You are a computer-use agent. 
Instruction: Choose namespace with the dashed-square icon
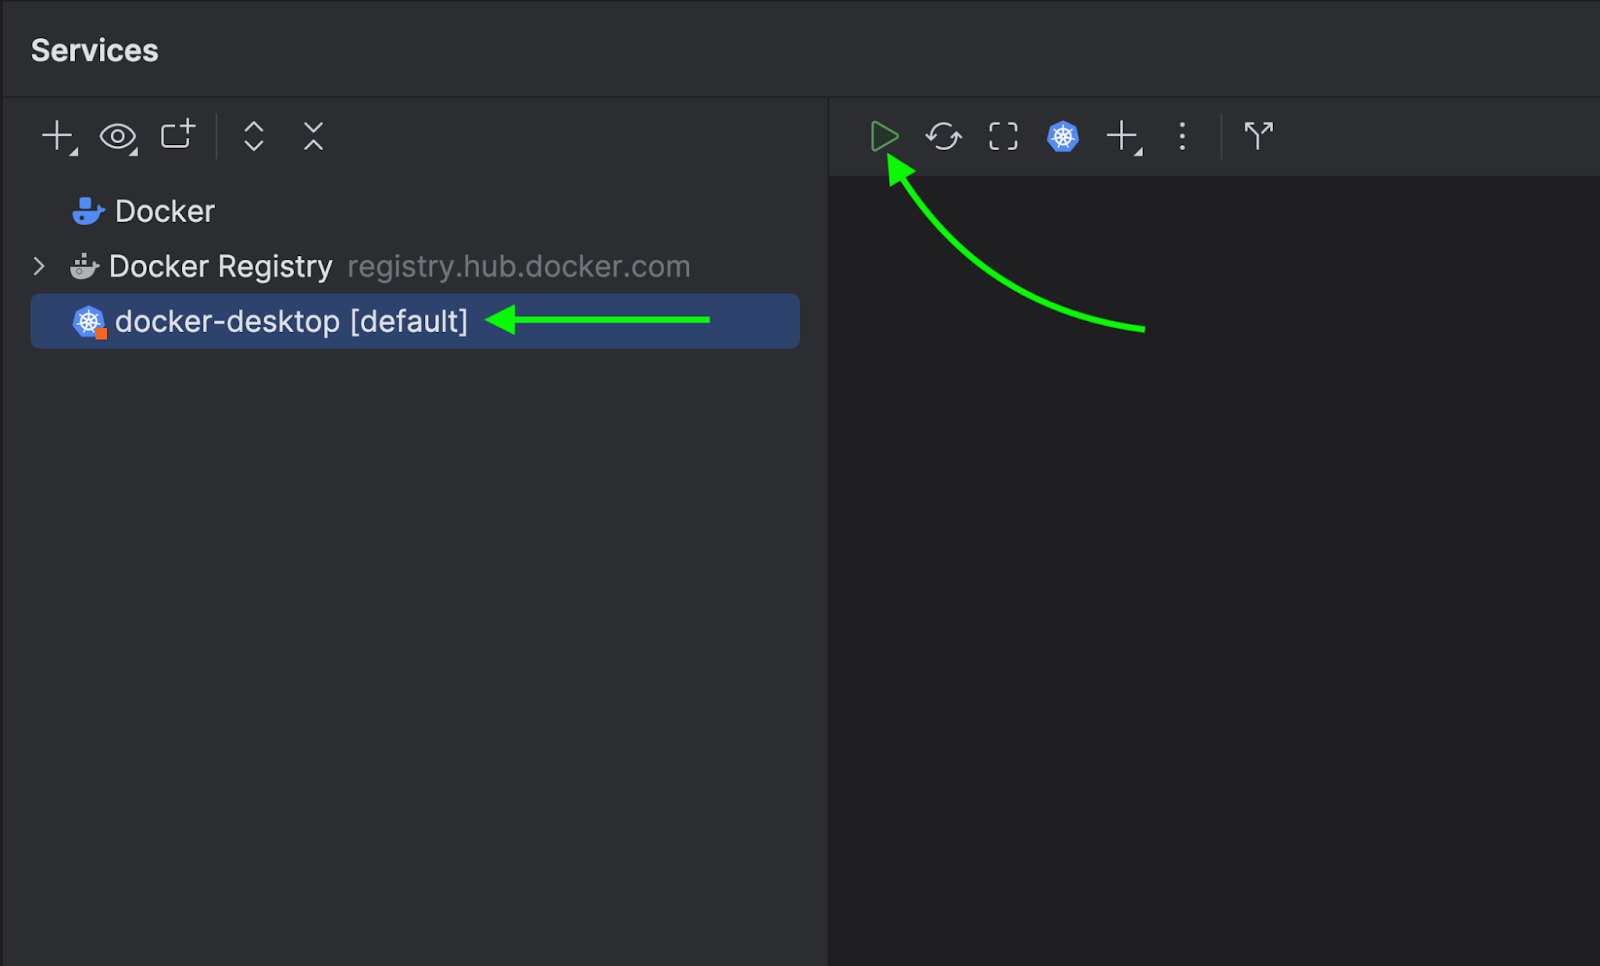(x=1003, y=136)
